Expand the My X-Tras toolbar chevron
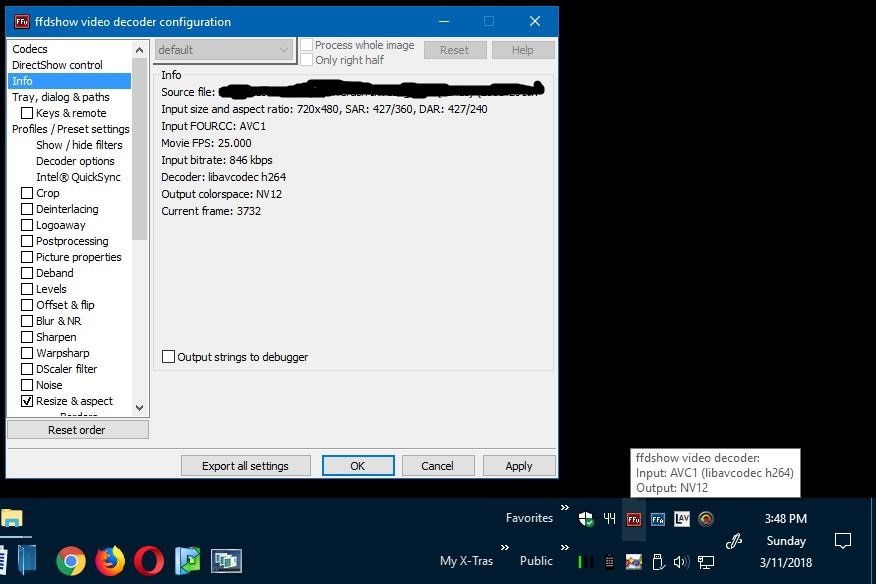 [x=505, y=548]
